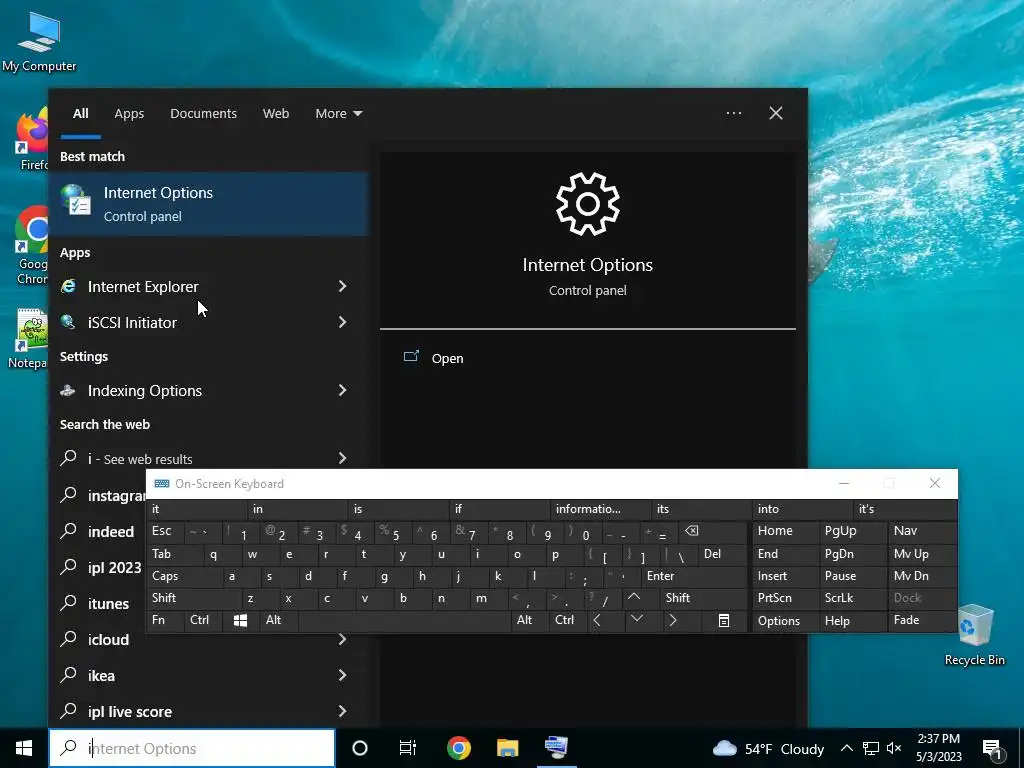Select the 'ipl 2023' web search suggestion
The image size is (1024, 768).
tap(103, 568)
